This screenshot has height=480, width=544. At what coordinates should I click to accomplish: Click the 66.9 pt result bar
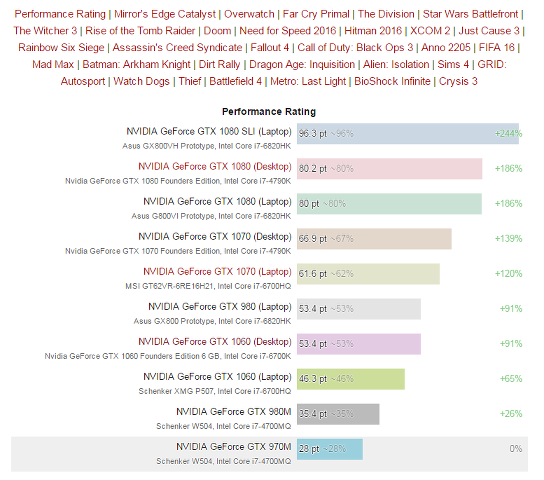pyautogui.click(x=374, y=239)
